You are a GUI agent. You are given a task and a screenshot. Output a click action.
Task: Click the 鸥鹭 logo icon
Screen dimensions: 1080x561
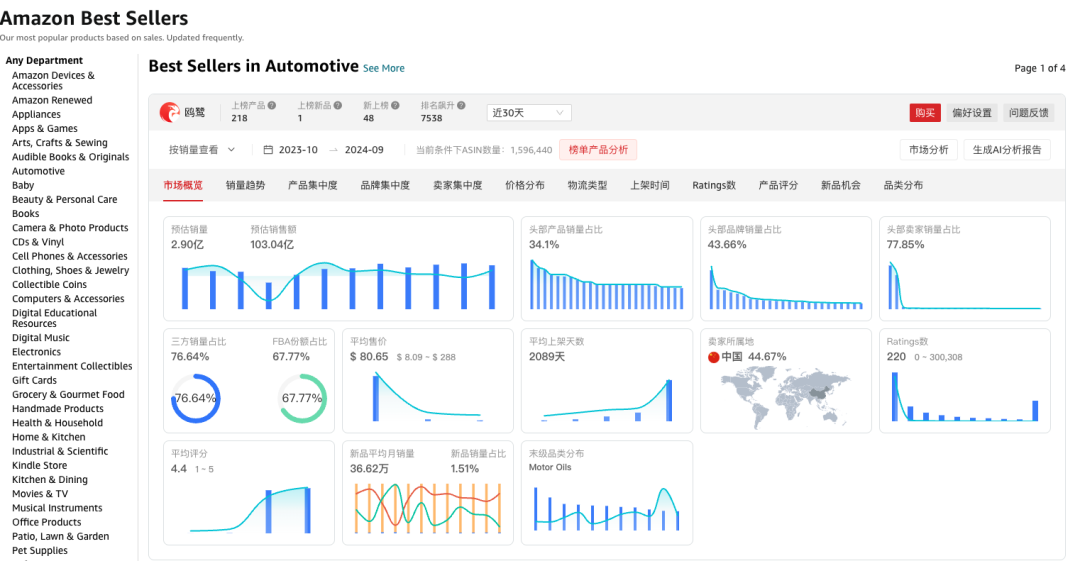click(x=169, y=112)
